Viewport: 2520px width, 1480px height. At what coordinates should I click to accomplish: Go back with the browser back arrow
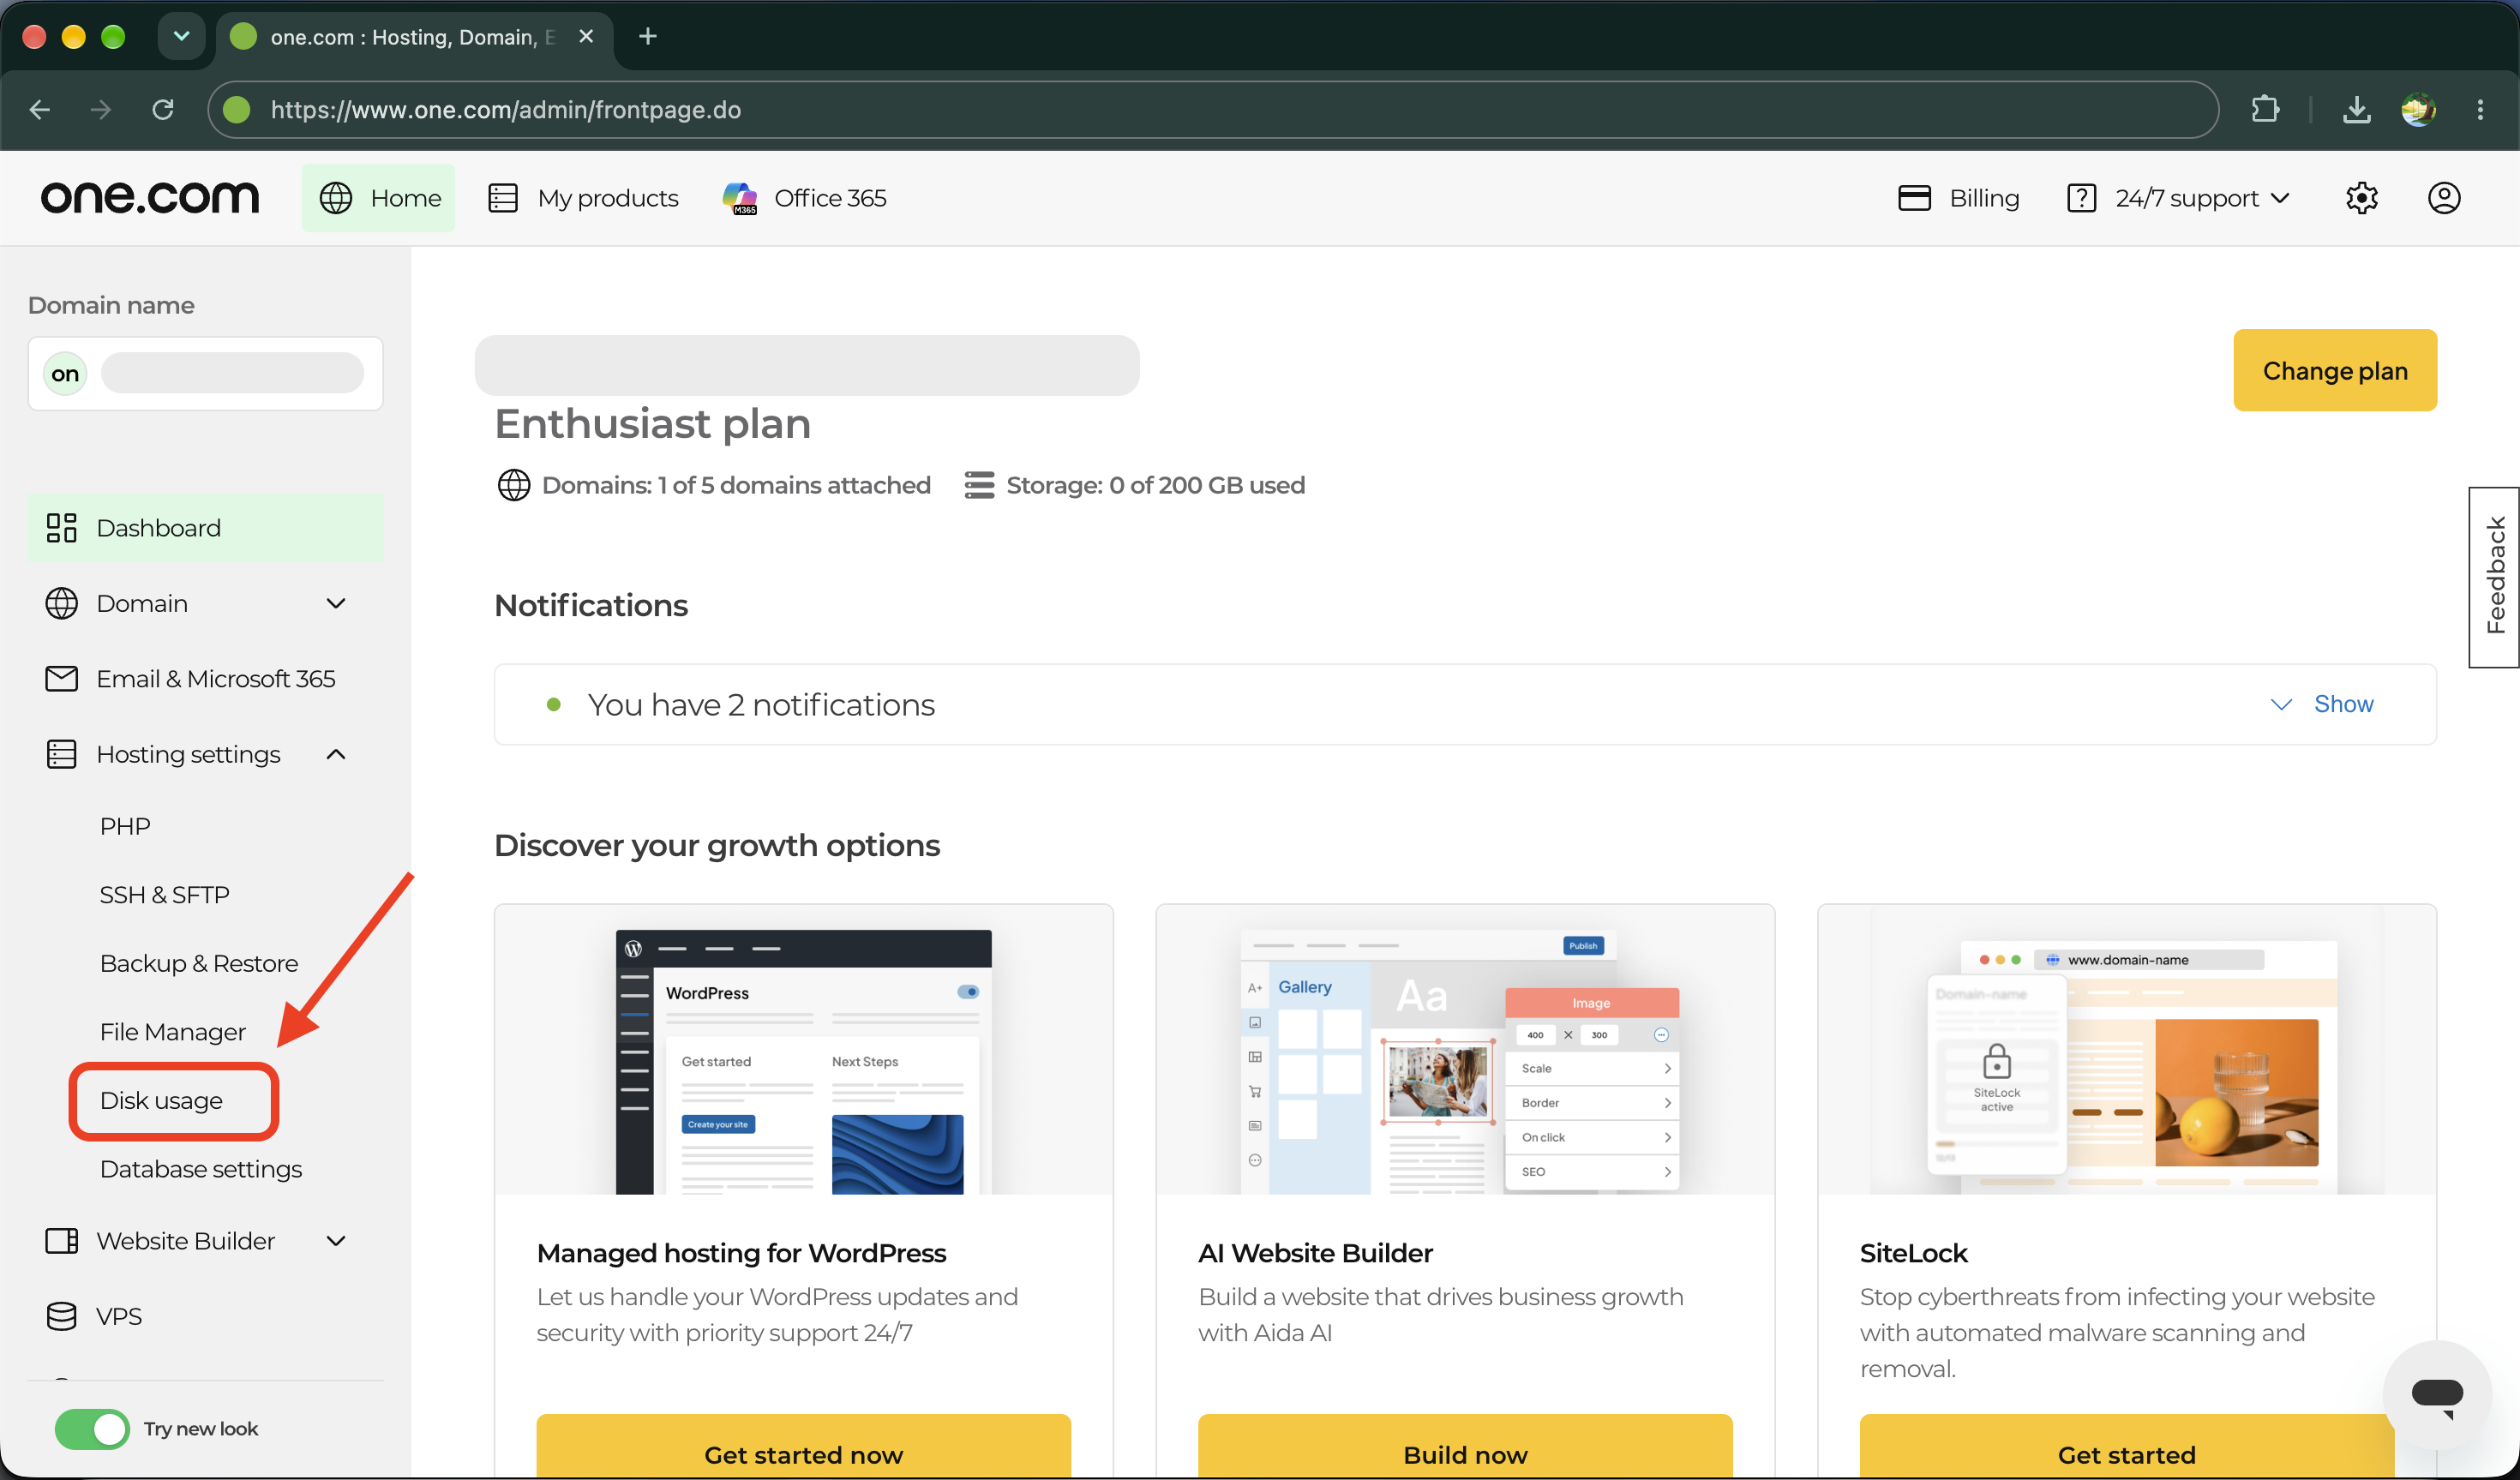[x=40, y=109]
